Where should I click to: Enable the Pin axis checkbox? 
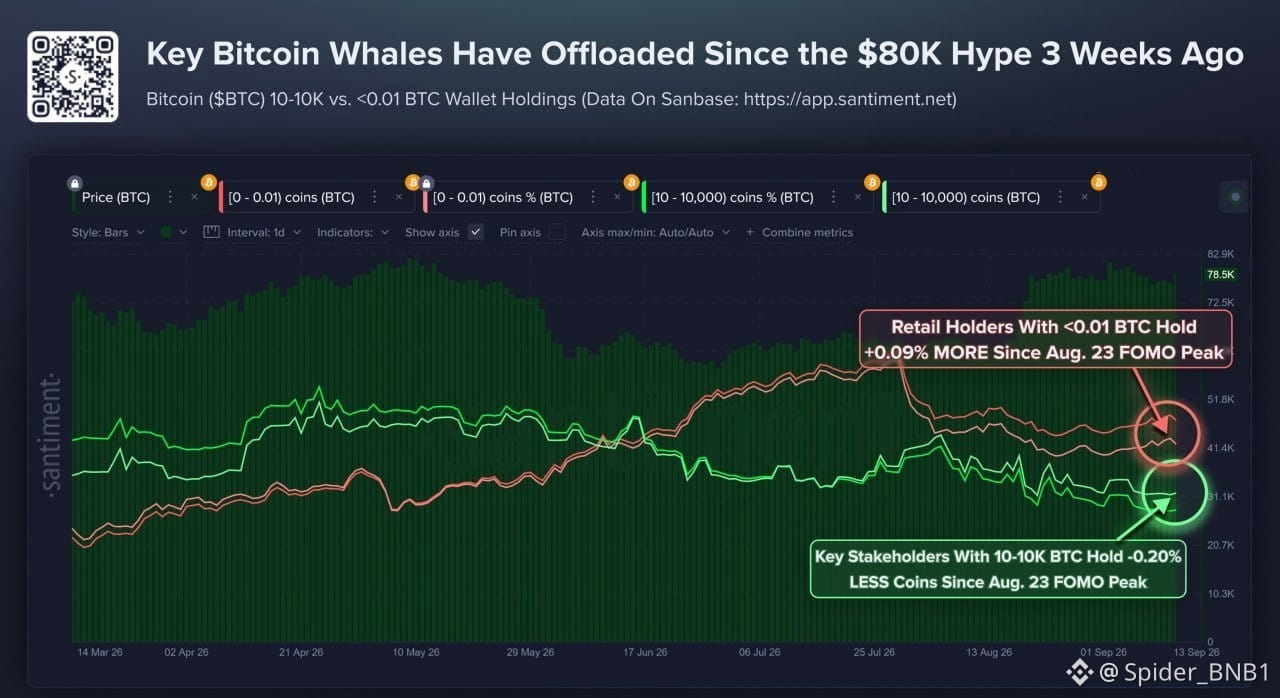(557, 232)
